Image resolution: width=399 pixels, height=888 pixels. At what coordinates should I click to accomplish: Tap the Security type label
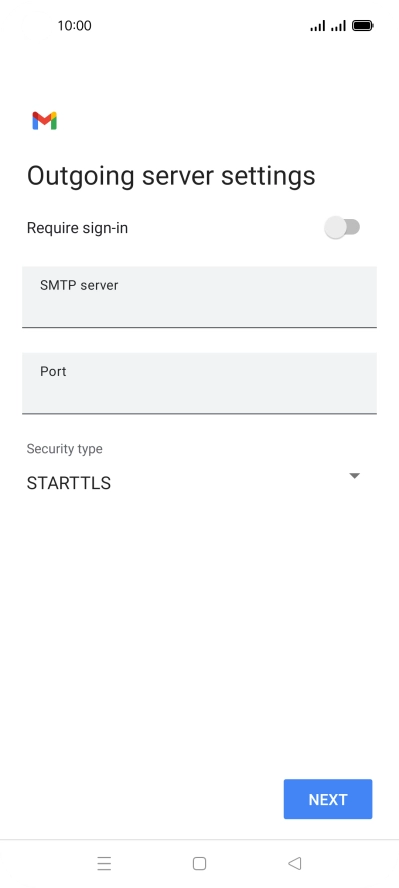coord(65,449)
